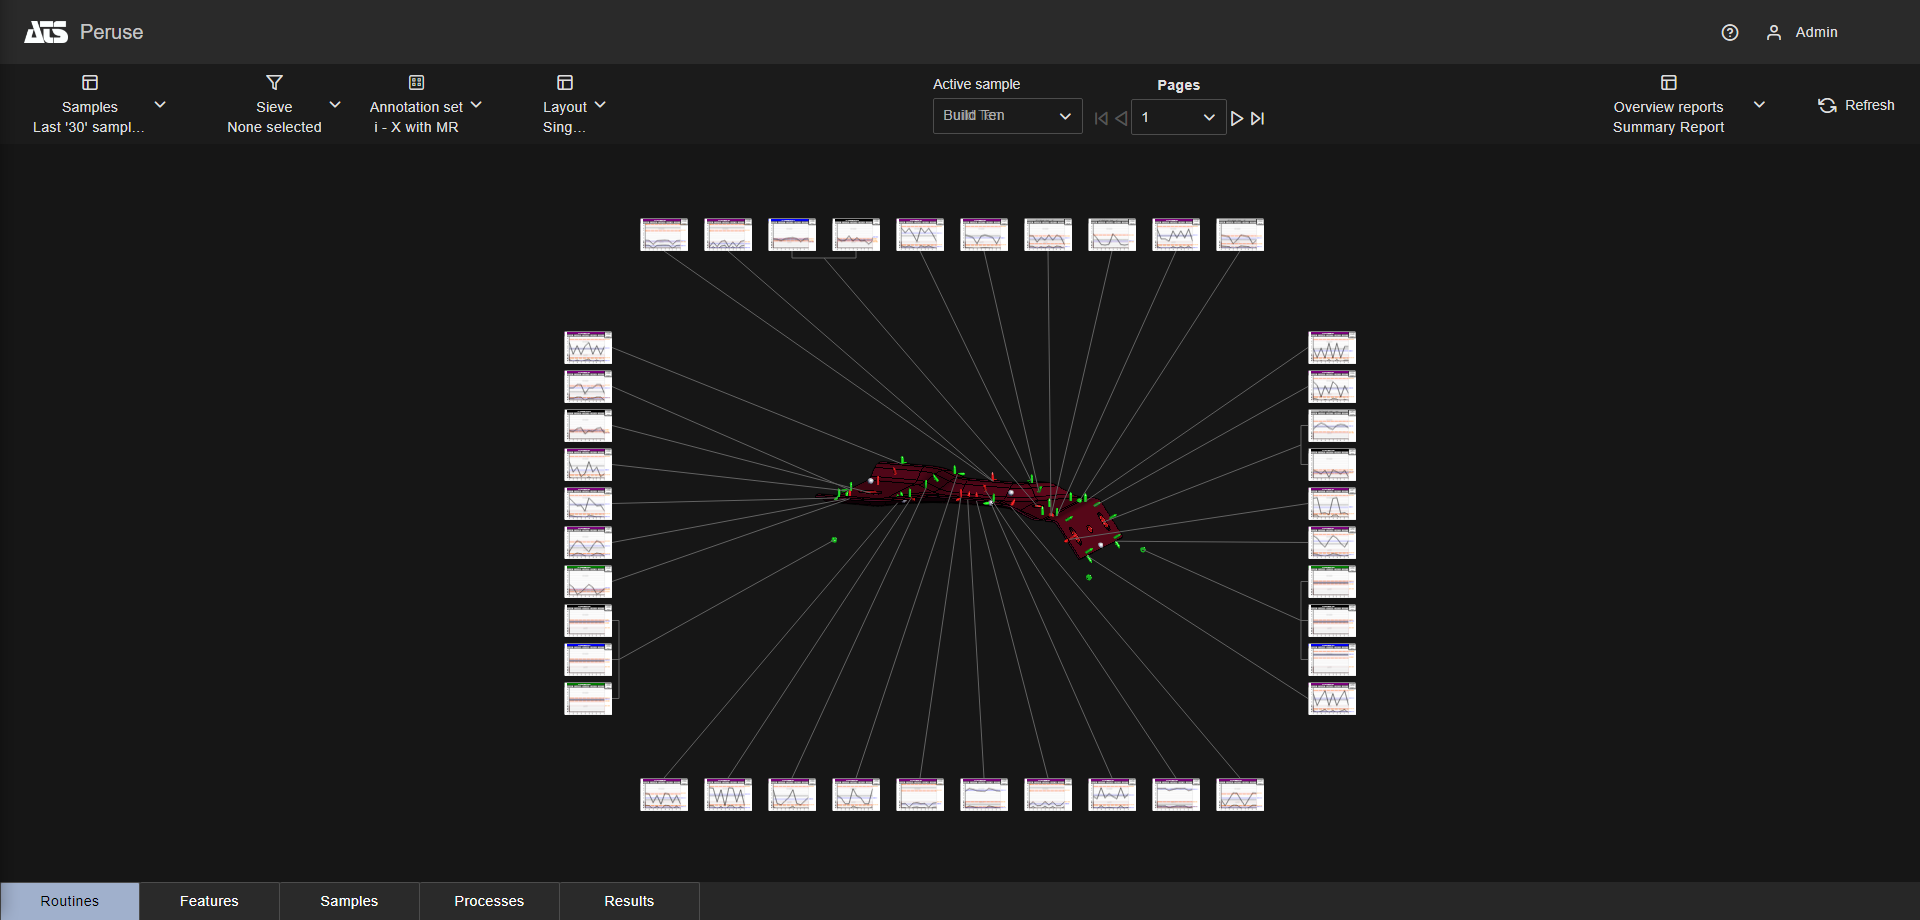Open the Admin user account icon
Image resolution: width=1920 pixels, height=920 pixels.
point(1773,33)
